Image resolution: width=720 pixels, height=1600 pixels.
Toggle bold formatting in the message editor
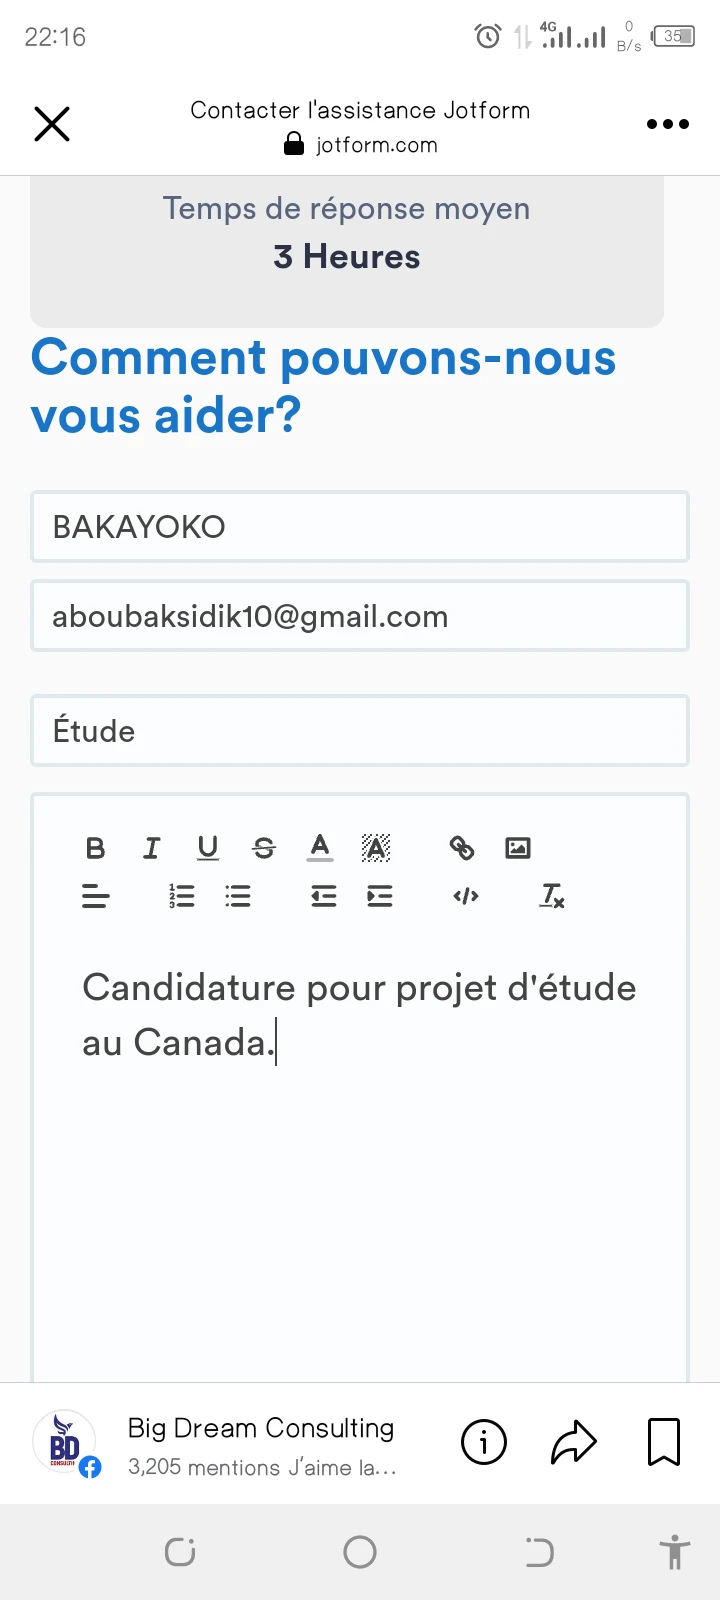[95, 847]
